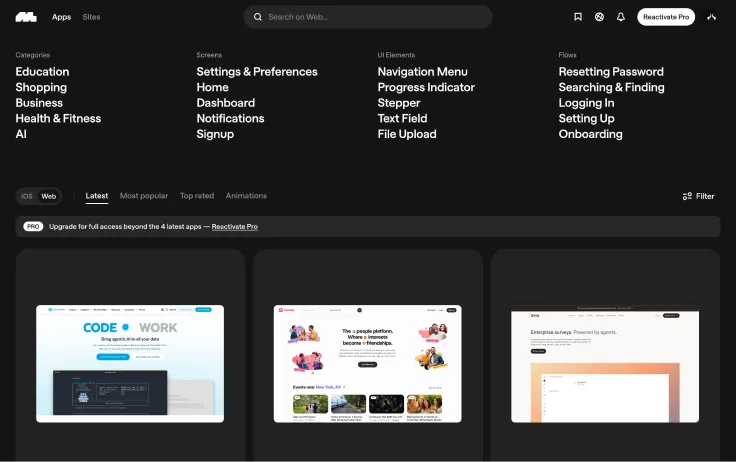This screenshot has height=462, width=736.
Task: Switch to the Top rated tab
Action: [x=197, y=196]
